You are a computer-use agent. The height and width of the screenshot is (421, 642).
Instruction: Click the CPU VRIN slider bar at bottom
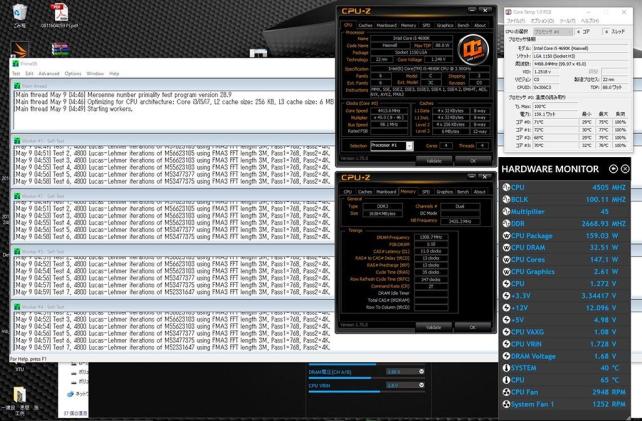pyautogui.click(x=366, y=392)
